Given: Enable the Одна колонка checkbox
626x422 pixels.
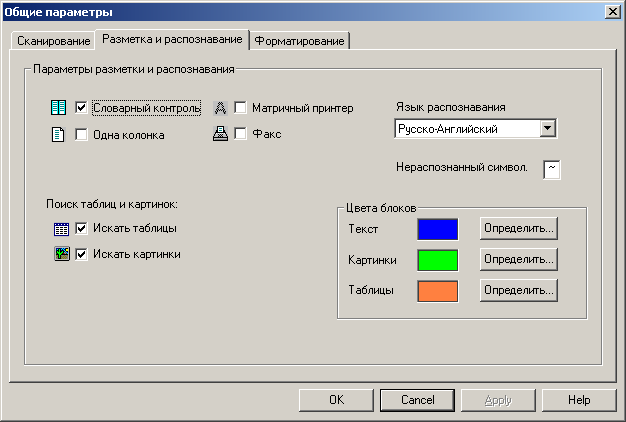Looking at the screenshot, I should point(81,135).
